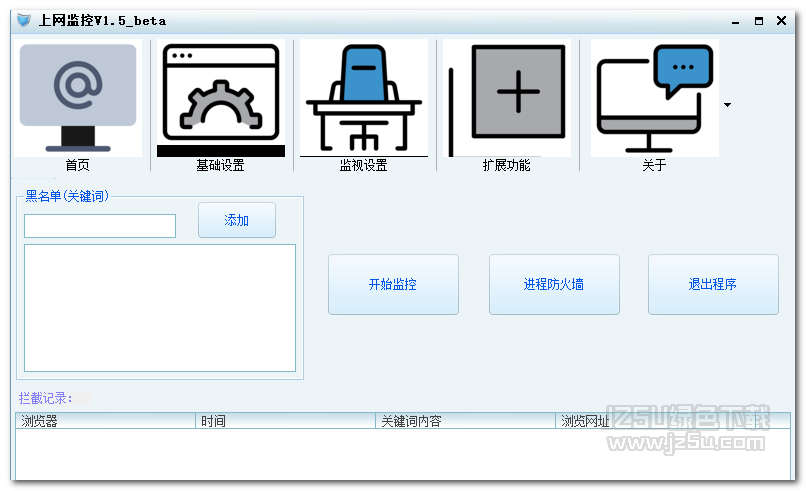Close the 上网监控 window
This screenshot has width=806, height=491.
[x=781, y=21]
